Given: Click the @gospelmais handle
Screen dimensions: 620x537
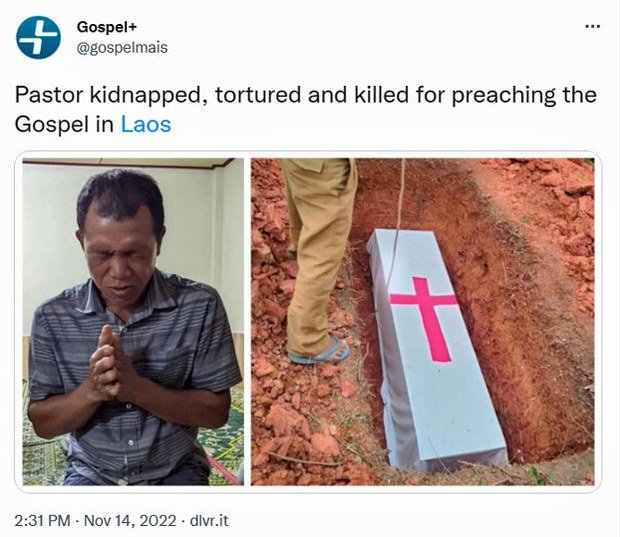Looking at the screenshot, I should (122, 47).
